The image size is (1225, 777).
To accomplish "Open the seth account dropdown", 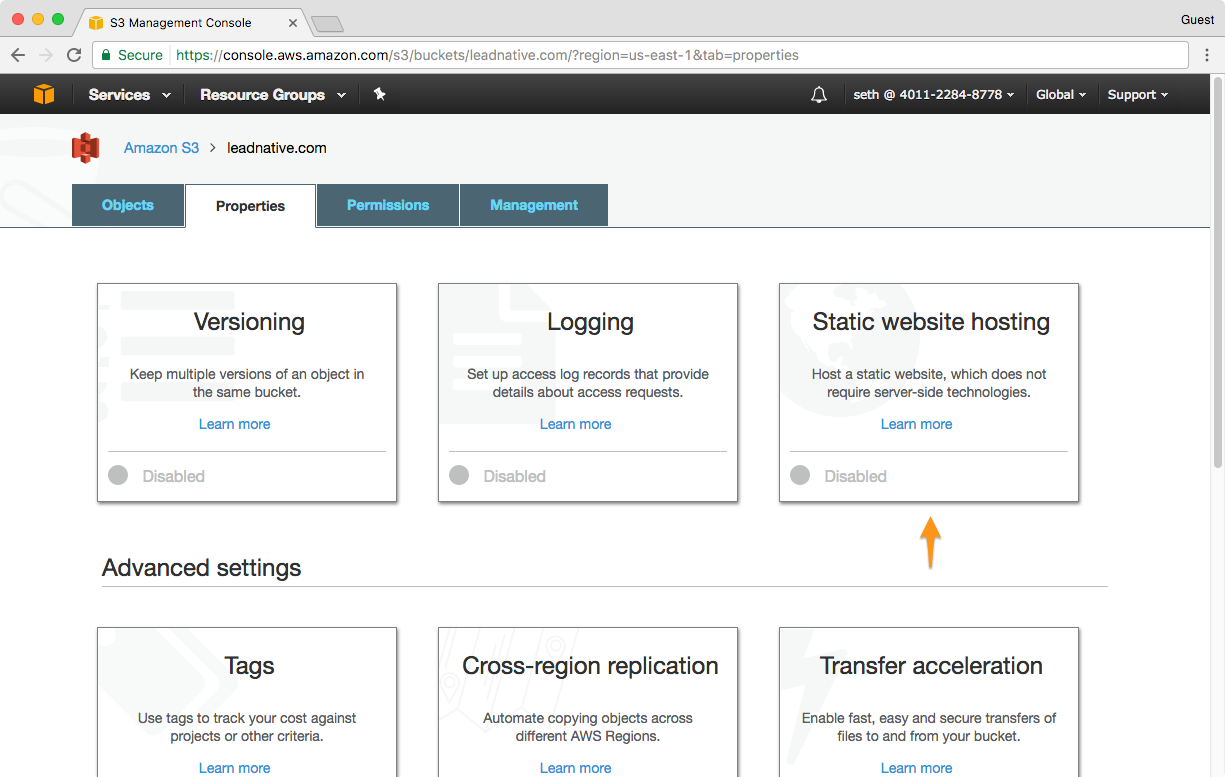I will 933,95.
